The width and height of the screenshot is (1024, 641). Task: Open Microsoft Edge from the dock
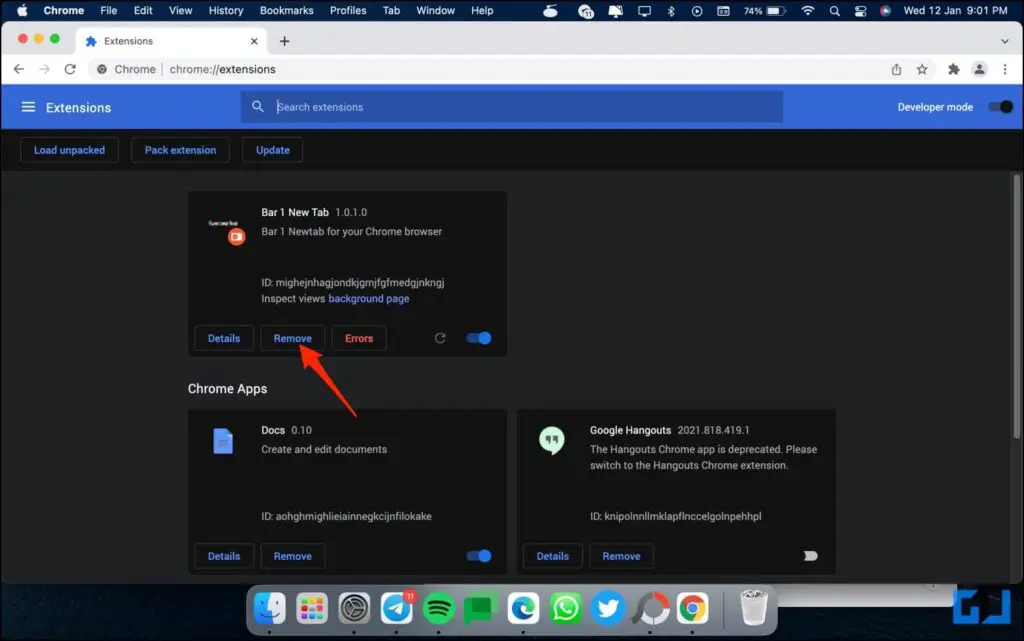523,608
